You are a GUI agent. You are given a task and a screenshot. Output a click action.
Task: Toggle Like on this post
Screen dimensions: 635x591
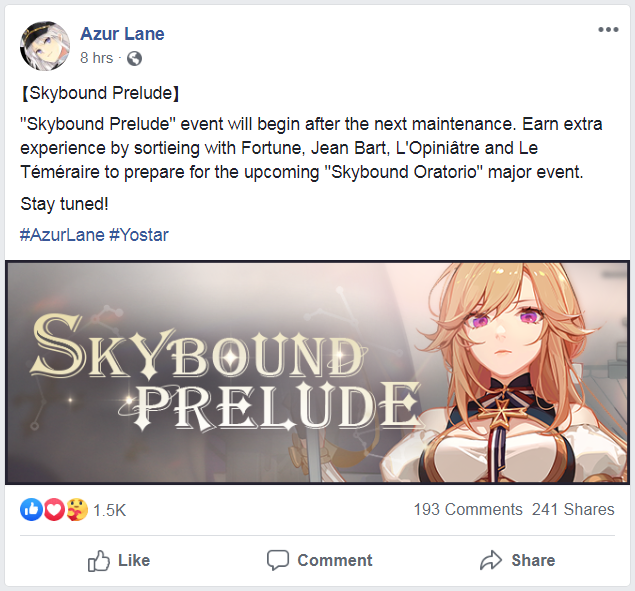point(119,561)
